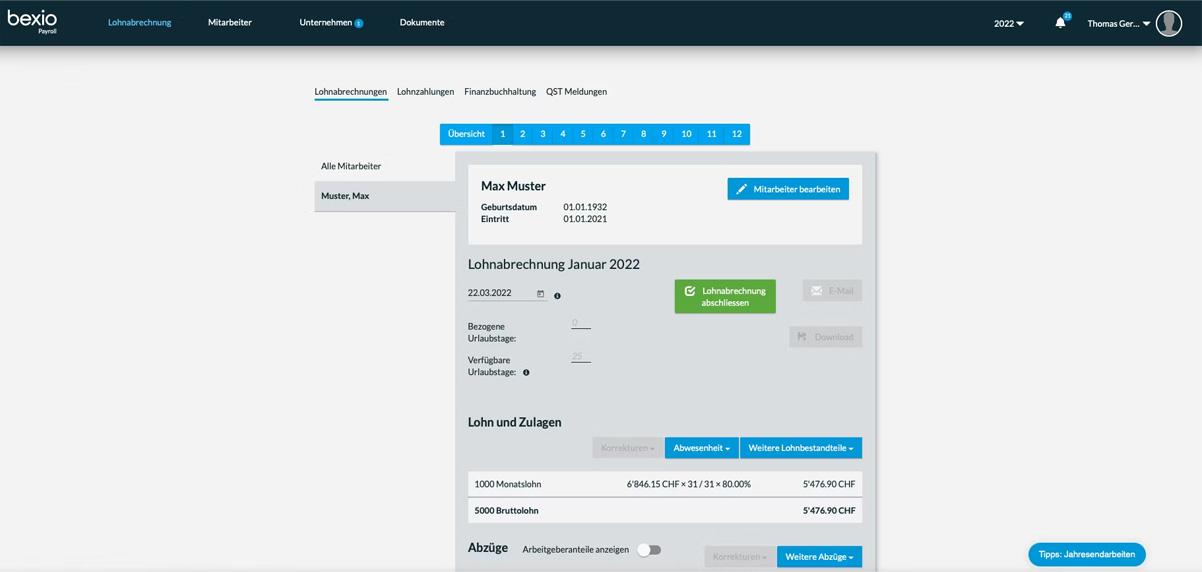Click info icon beside Verfügbare Urlaubstage

coord(526,373)
